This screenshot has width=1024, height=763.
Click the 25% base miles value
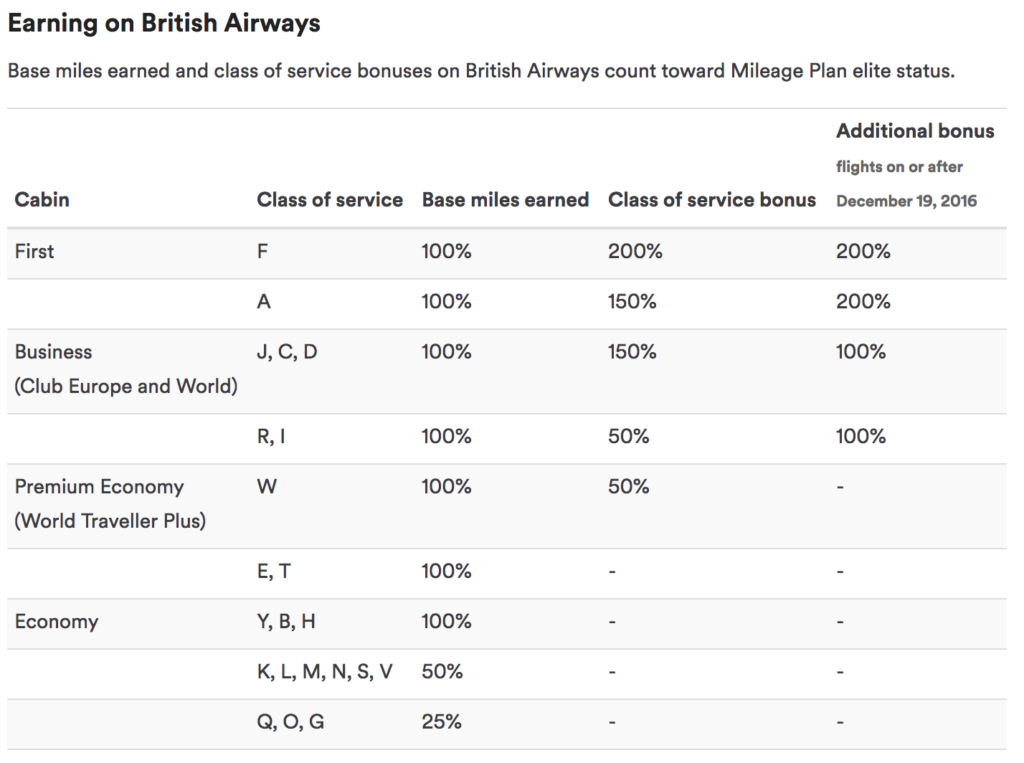point(442,722)
